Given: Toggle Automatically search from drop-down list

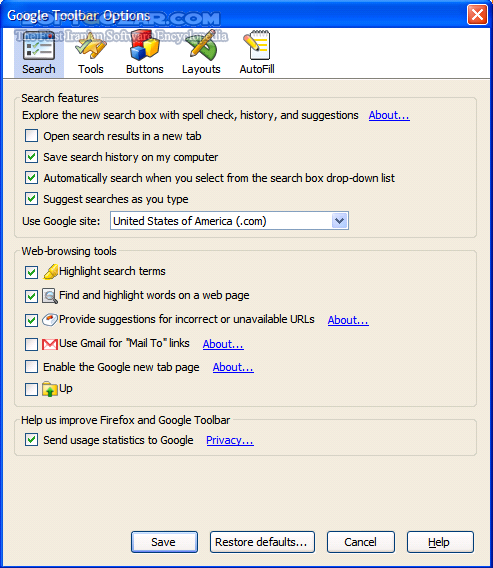Looking at the screenshot, I should tap(32, 178).
